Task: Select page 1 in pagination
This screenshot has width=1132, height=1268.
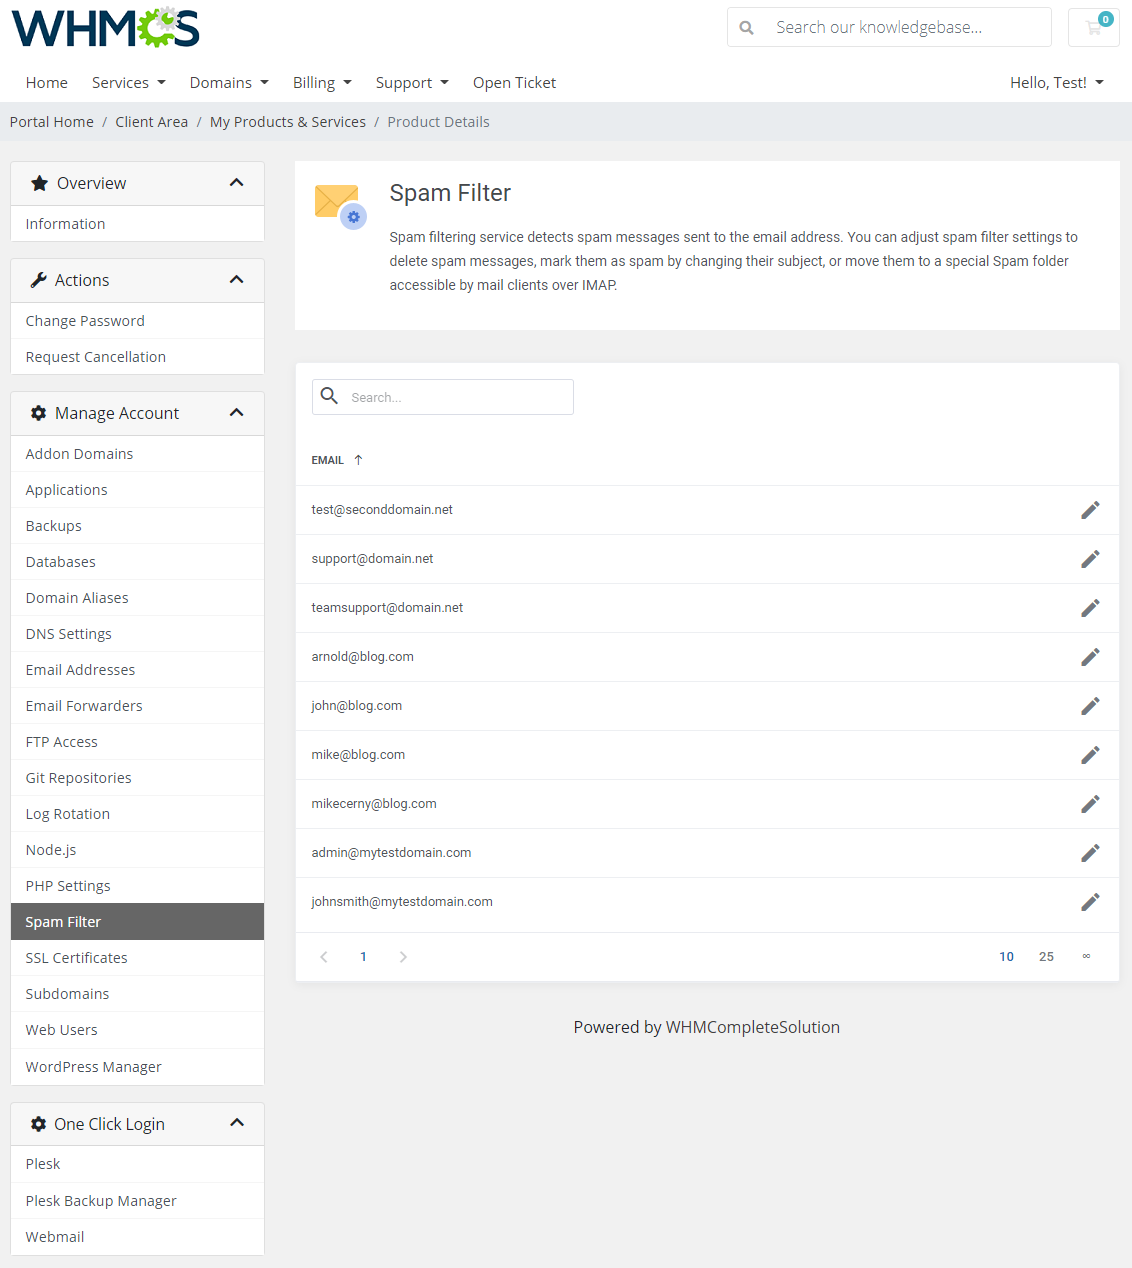Action: point(363,957)
